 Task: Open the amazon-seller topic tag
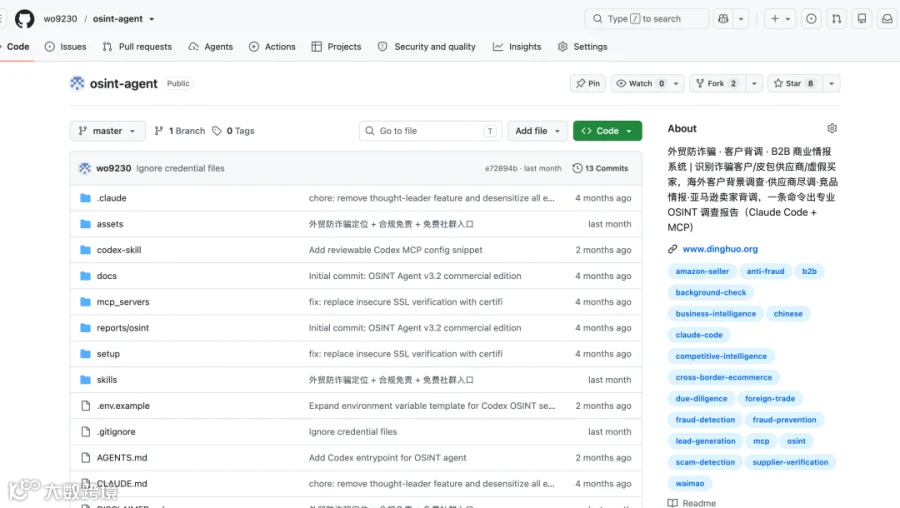tap(702, 272)
